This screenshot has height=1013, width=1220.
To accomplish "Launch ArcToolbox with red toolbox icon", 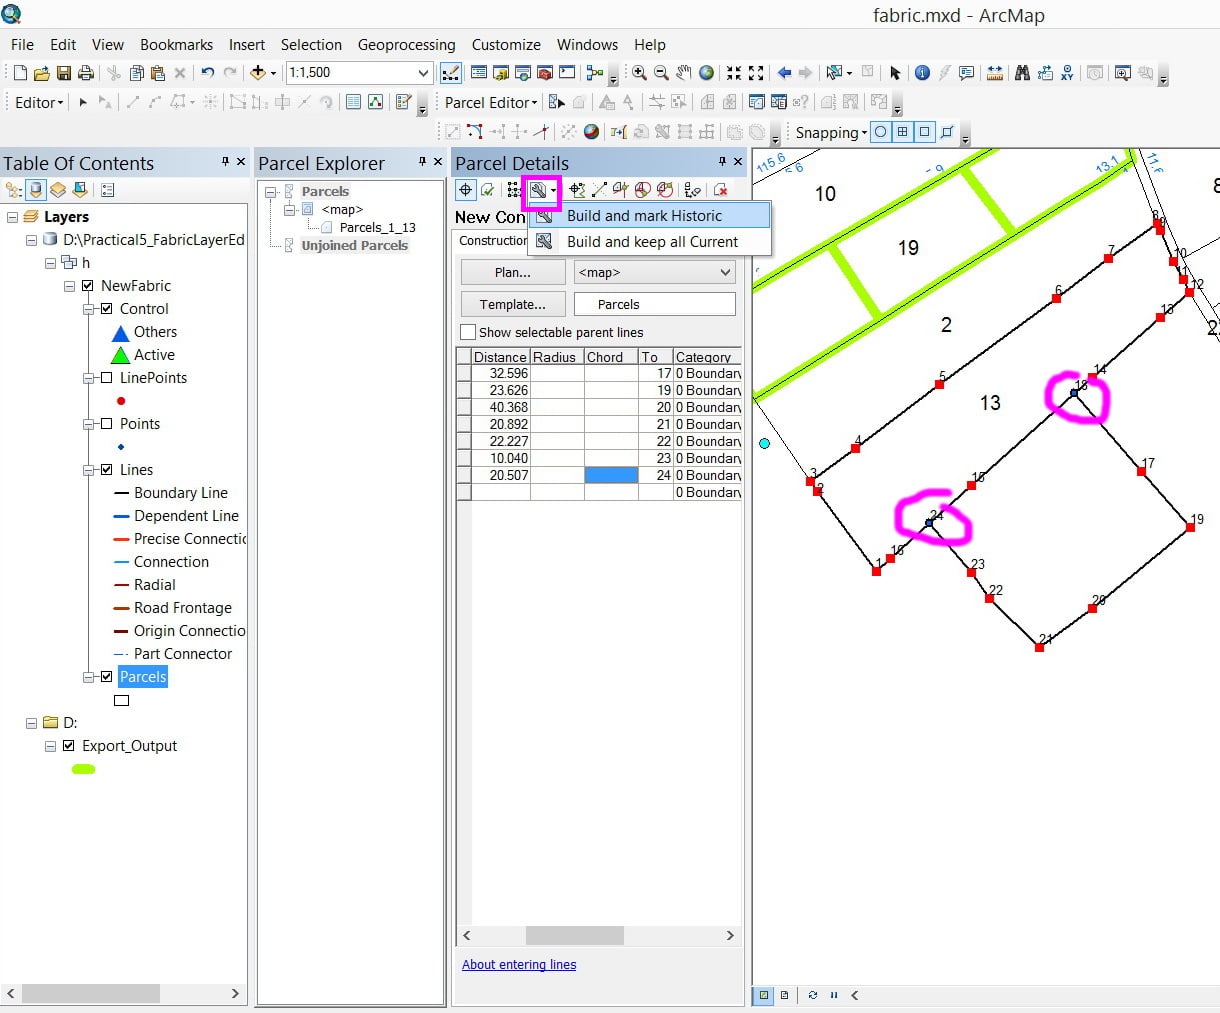I will tap(545, 73).
